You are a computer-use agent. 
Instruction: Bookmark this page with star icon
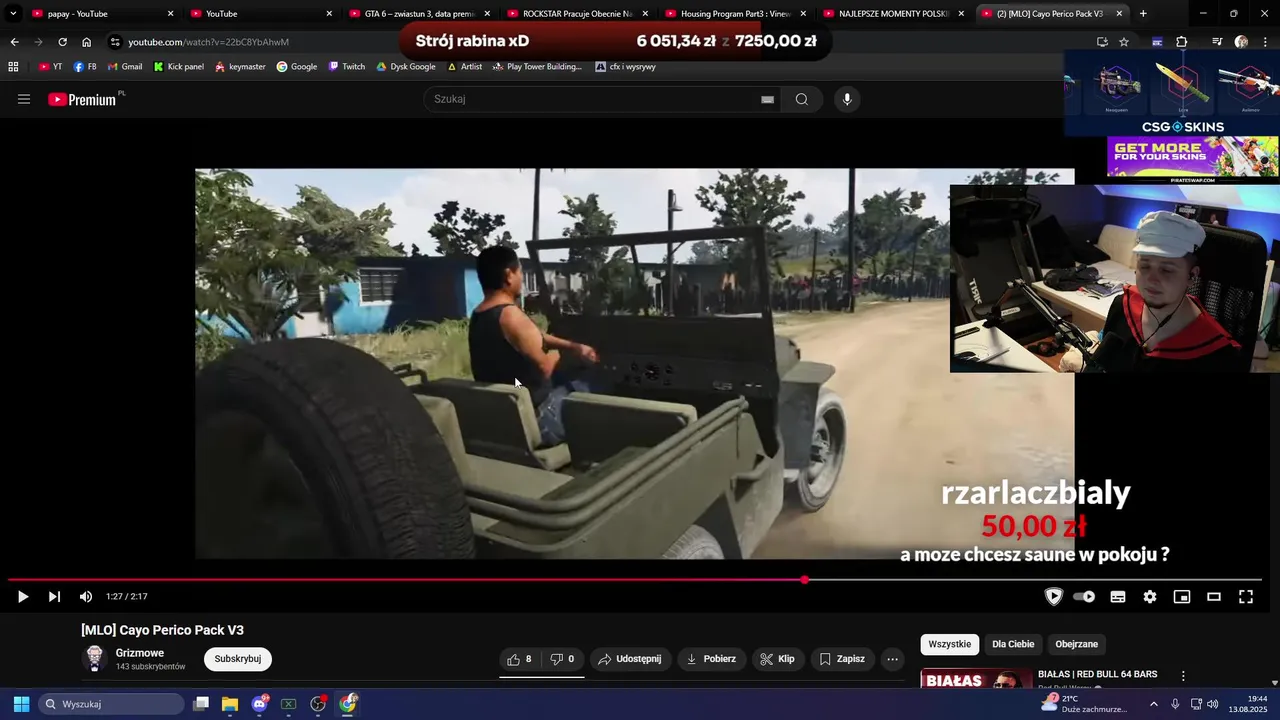1124,42
